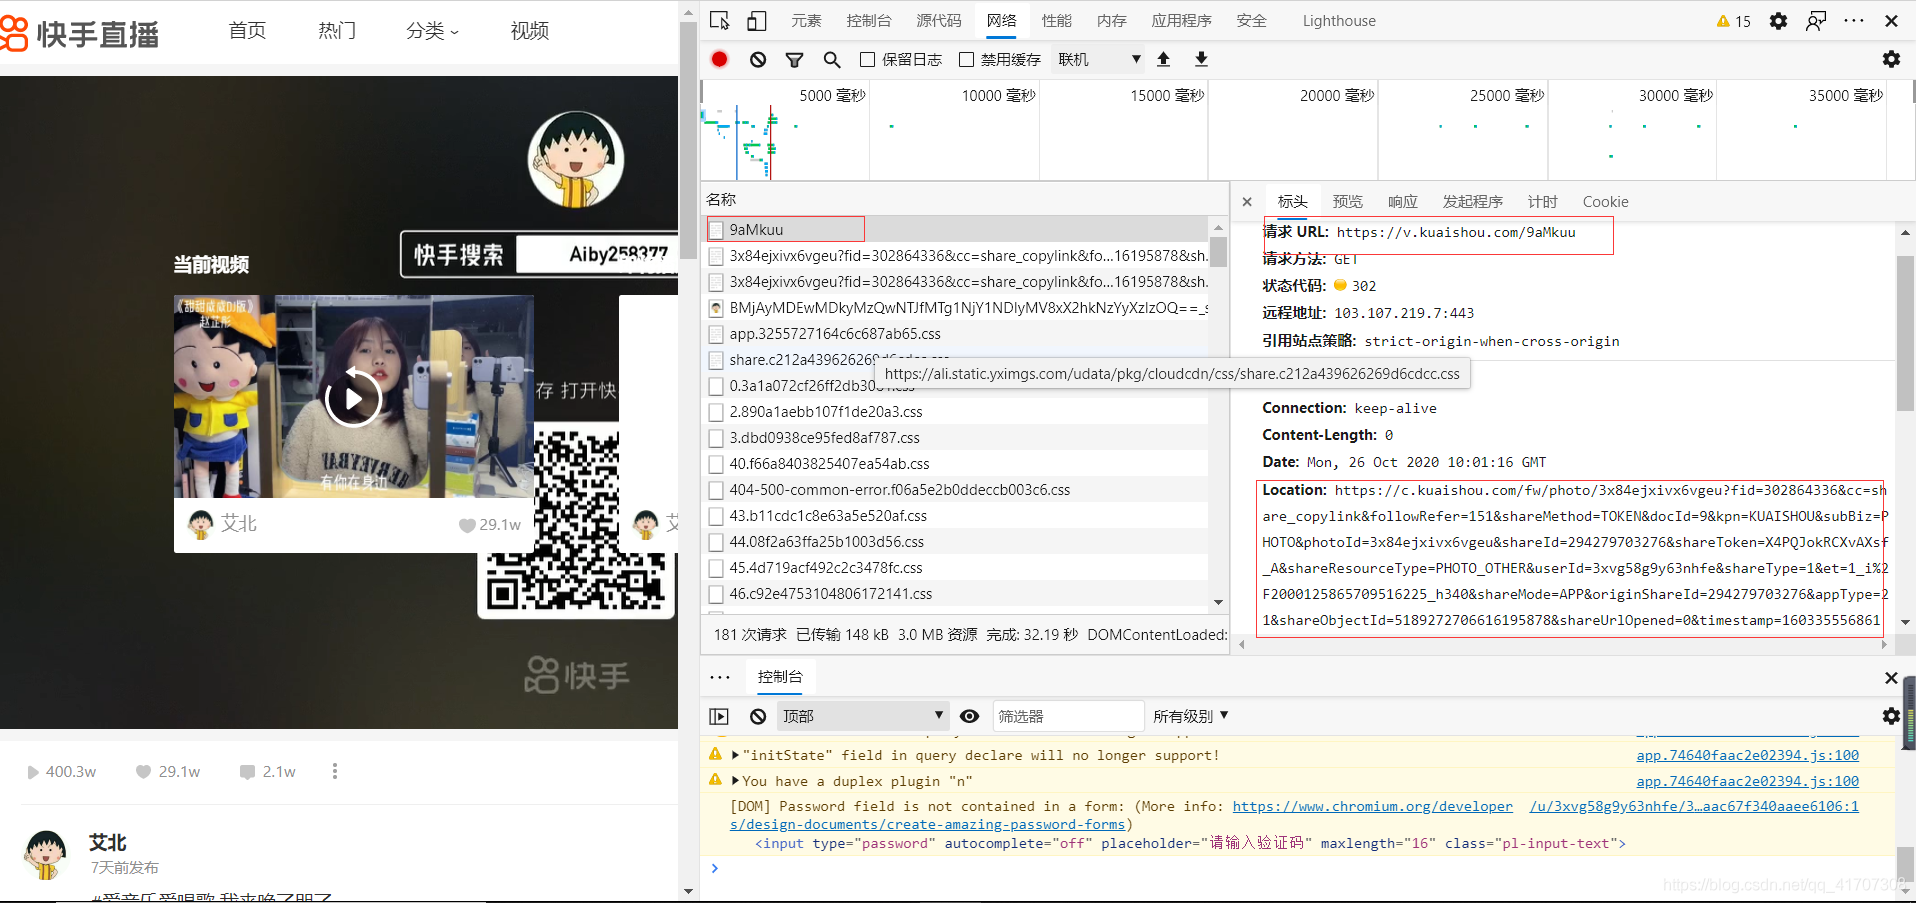Open the 所有级别 log level dropdown
The width and height of the screenshot is (1916, 903).
pyautogui.click(x=1191, y=716)
